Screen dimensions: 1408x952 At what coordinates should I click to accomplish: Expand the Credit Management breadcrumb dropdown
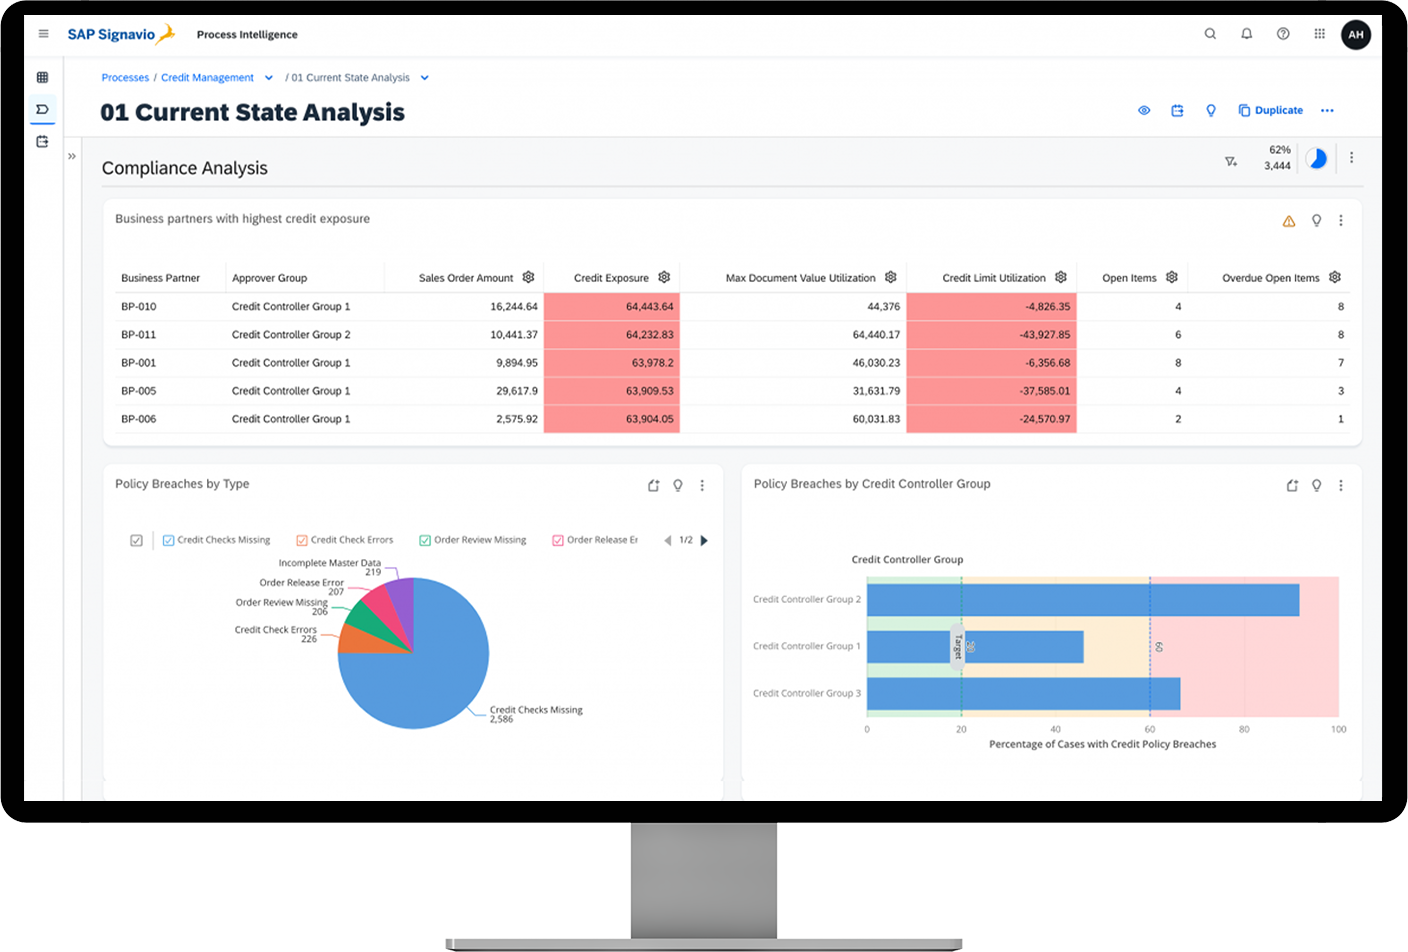tap(267, 77)
